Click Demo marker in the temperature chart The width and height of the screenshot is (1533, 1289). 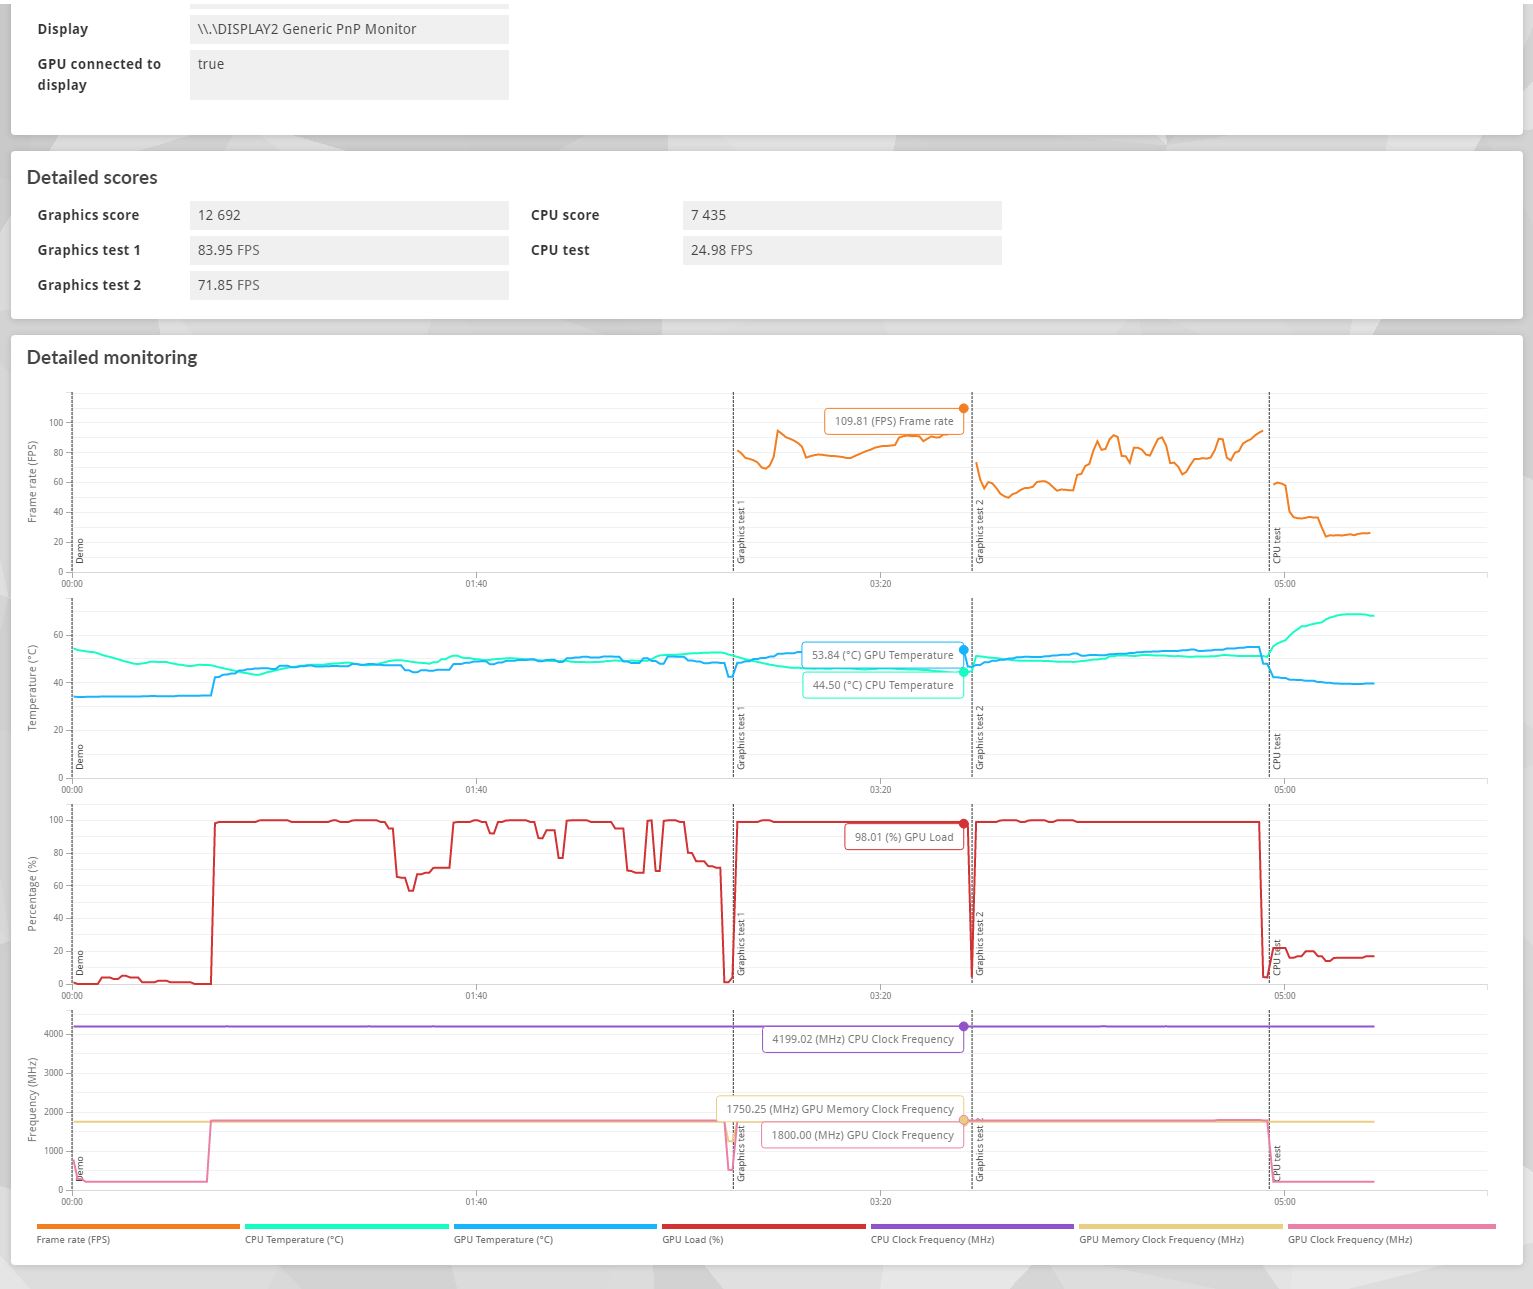point(80,757)
